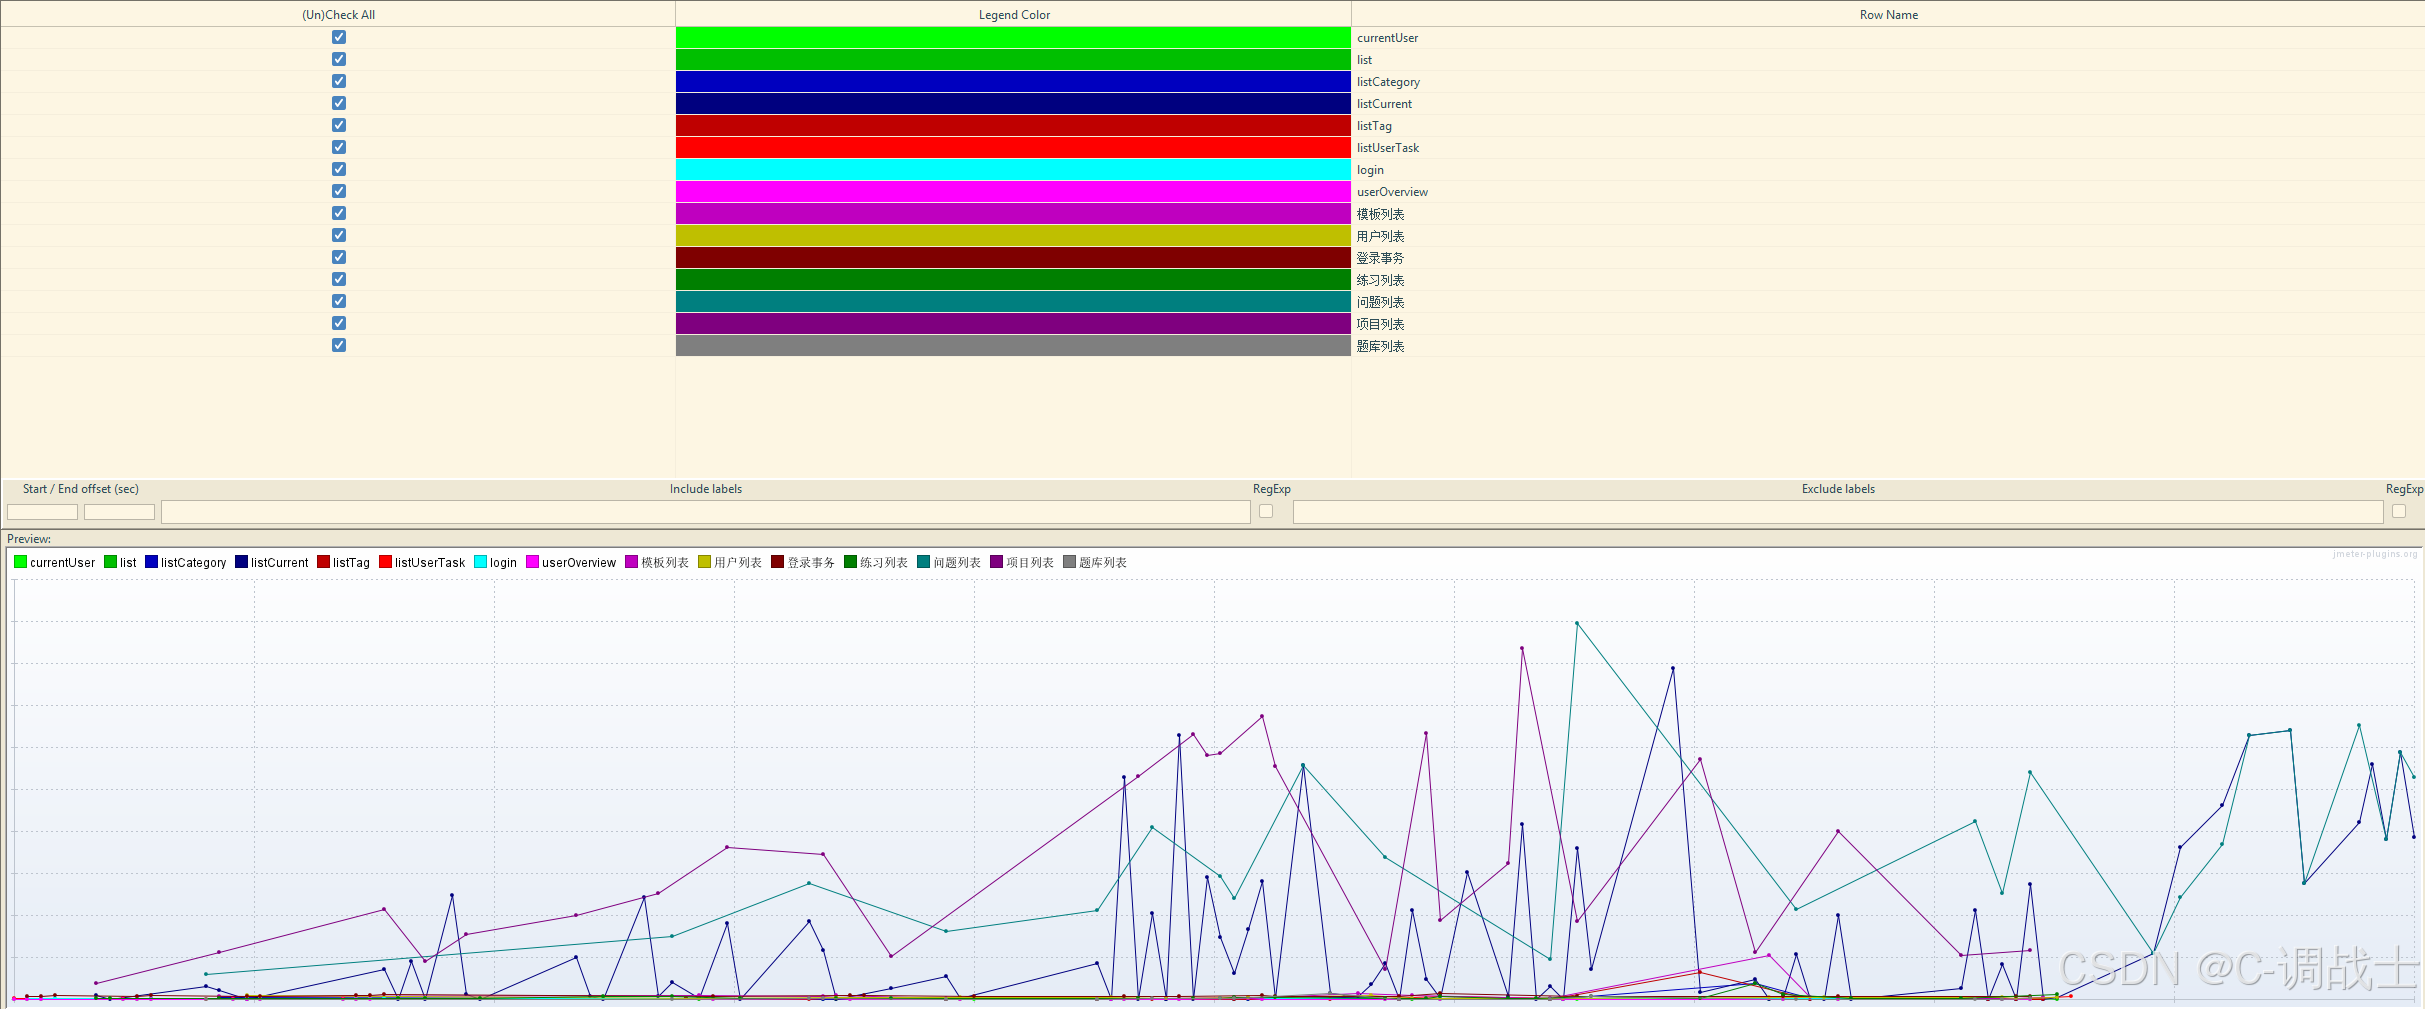The image size is (2425, 1009).
Task: Click the Legend Color column header
Action: (1013, 14)
